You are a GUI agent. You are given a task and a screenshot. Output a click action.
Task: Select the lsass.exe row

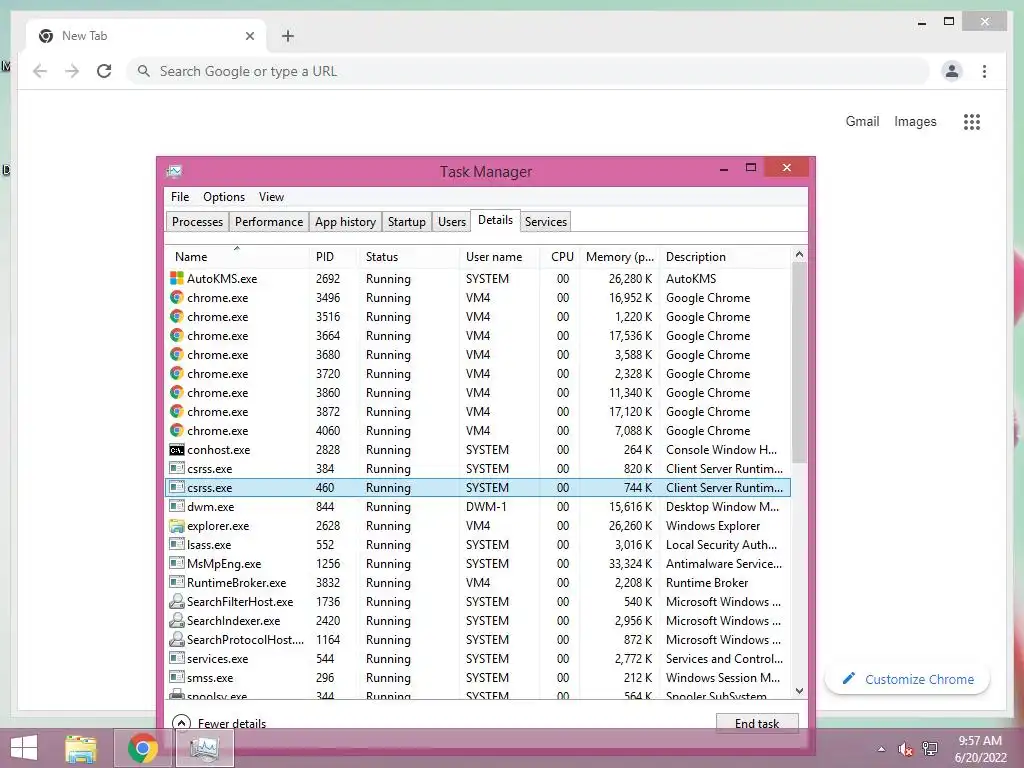tap(478, 545)
